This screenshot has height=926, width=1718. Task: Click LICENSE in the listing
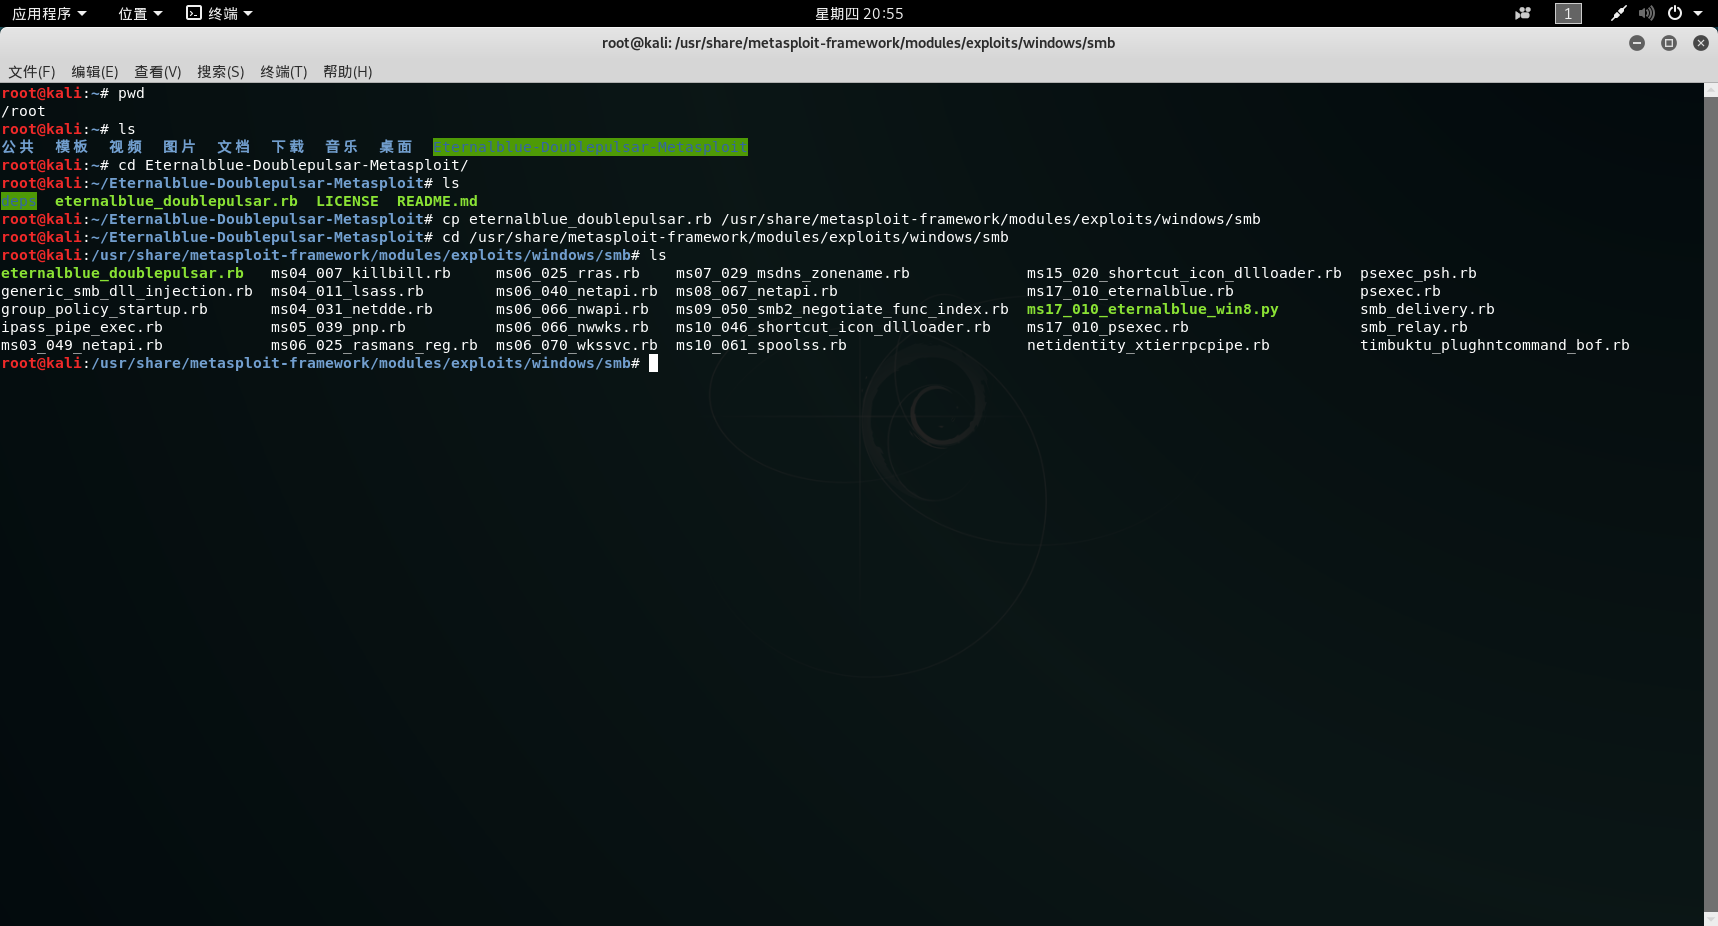(347, 201)
